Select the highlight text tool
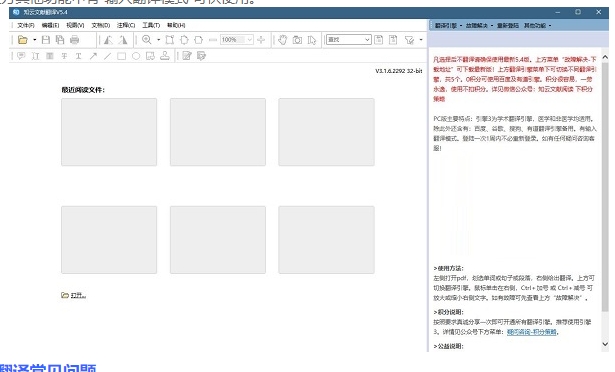The height and width of the screenshot is (372, 615). coord(50,56)
